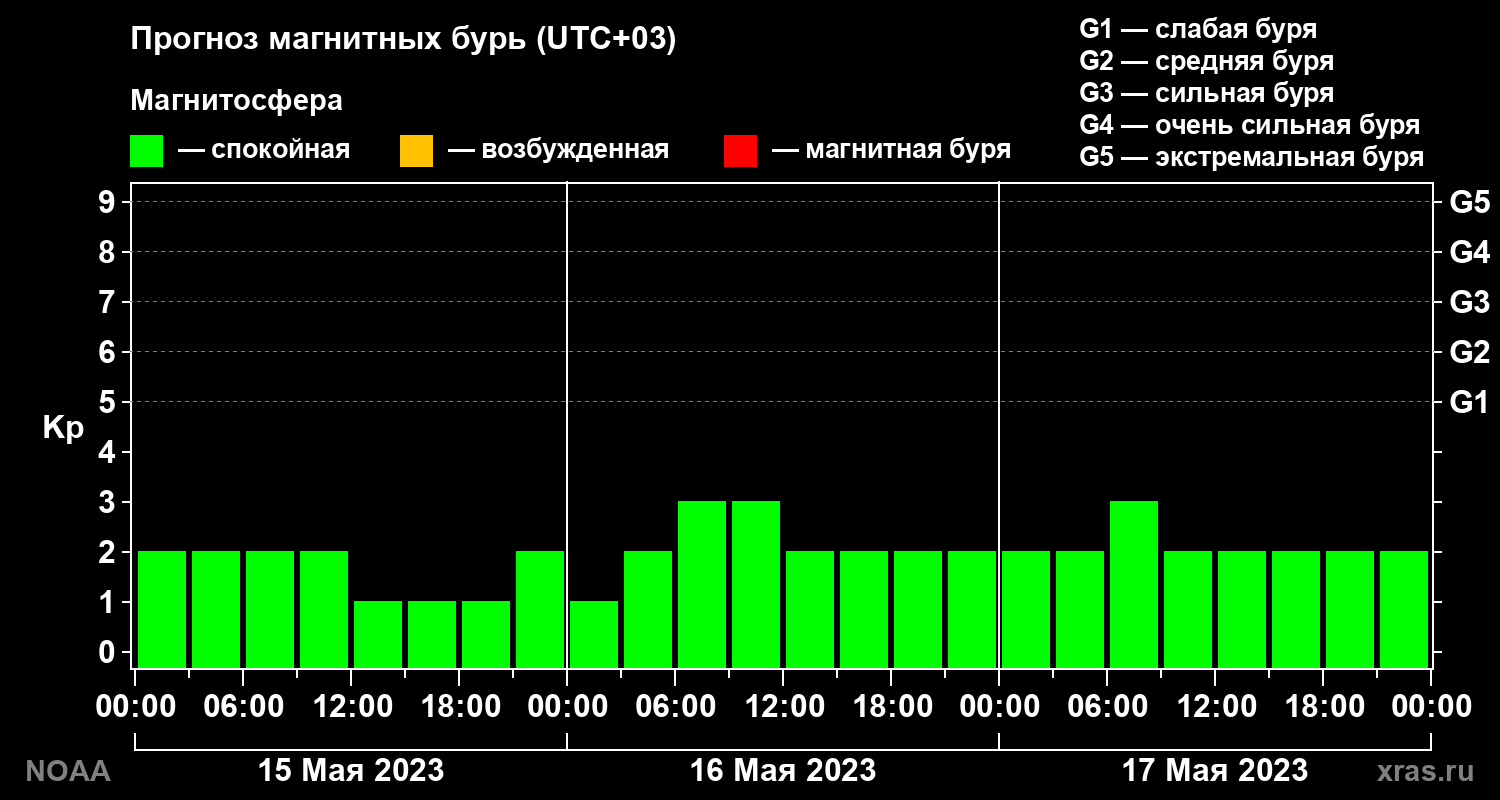
Task: Select the 15 May bar starting at 12:00
Action: pyautogui.click(x=378, y=634)
